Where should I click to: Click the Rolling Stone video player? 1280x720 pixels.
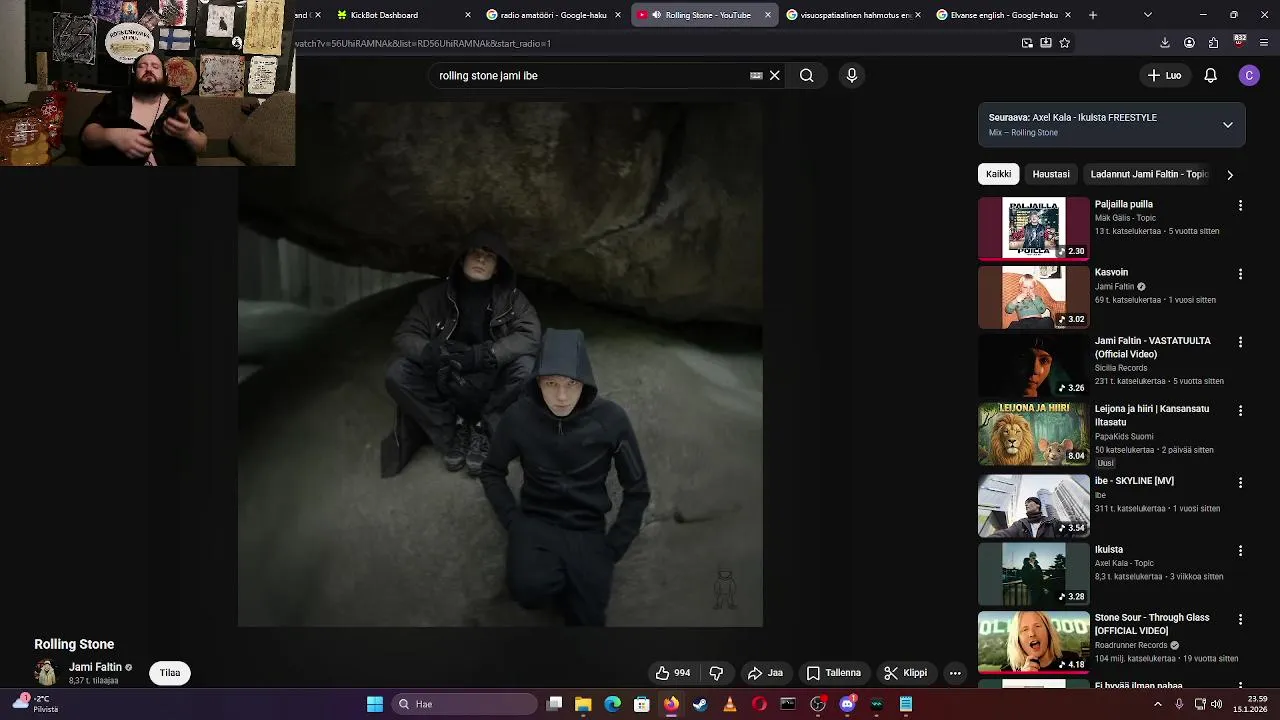[500, 364]
